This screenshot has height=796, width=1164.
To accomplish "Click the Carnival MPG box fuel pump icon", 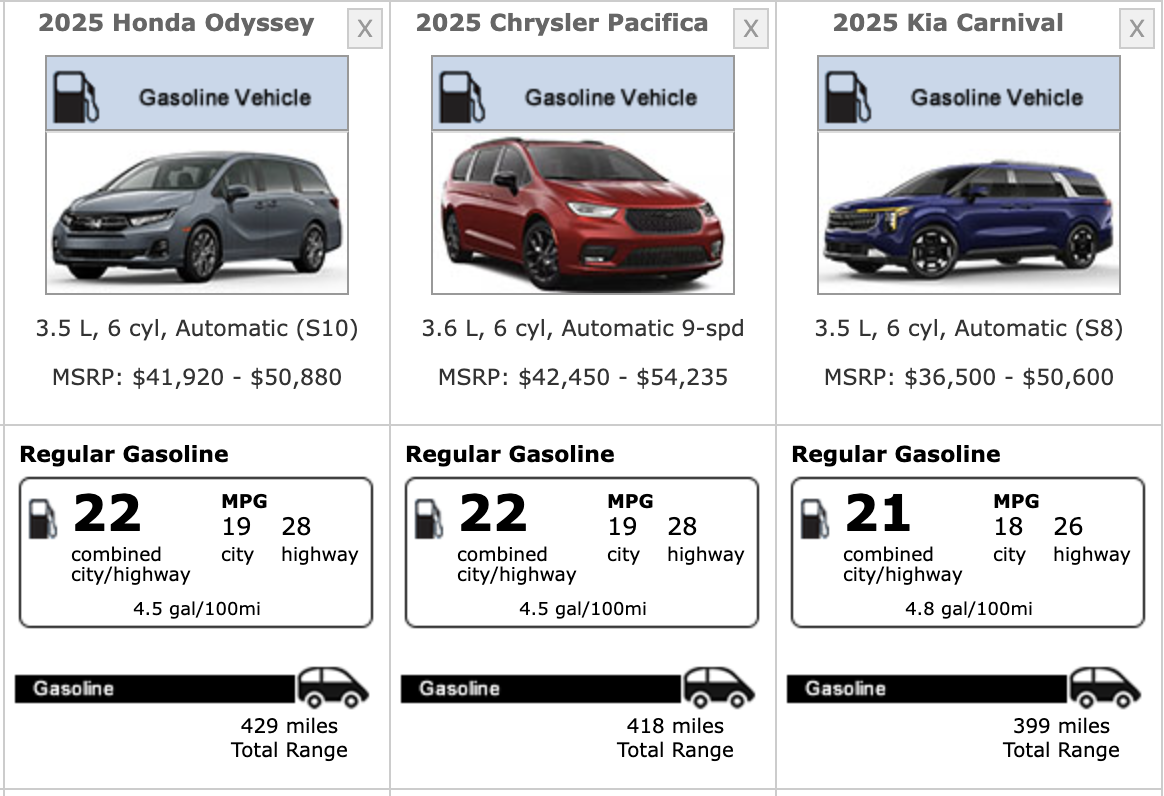I will [x=815, y=518].
